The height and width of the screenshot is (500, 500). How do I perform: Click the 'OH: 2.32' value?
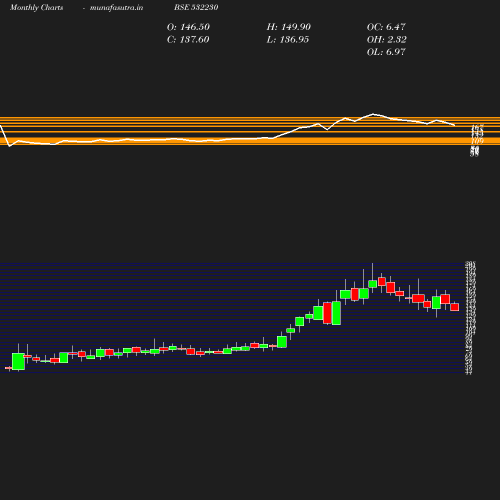tap(387, 39)
